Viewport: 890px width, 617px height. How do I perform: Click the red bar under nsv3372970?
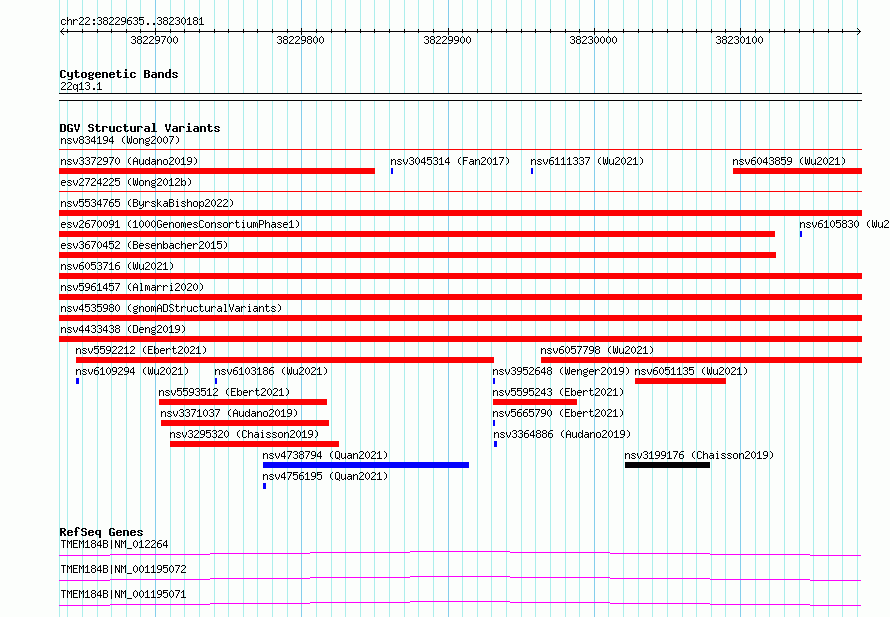point(217,171)
